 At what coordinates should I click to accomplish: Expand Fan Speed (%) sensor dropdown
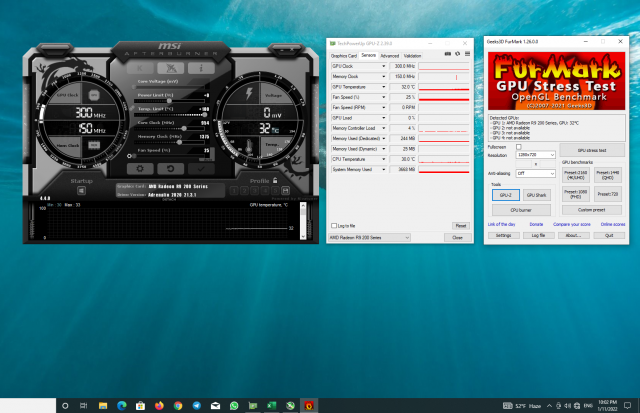383,97
